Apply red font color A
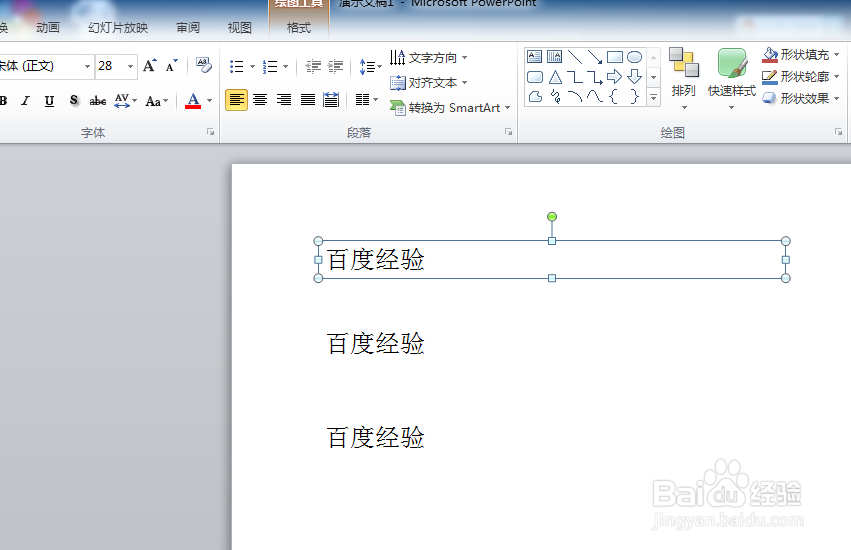 (193, 100)
